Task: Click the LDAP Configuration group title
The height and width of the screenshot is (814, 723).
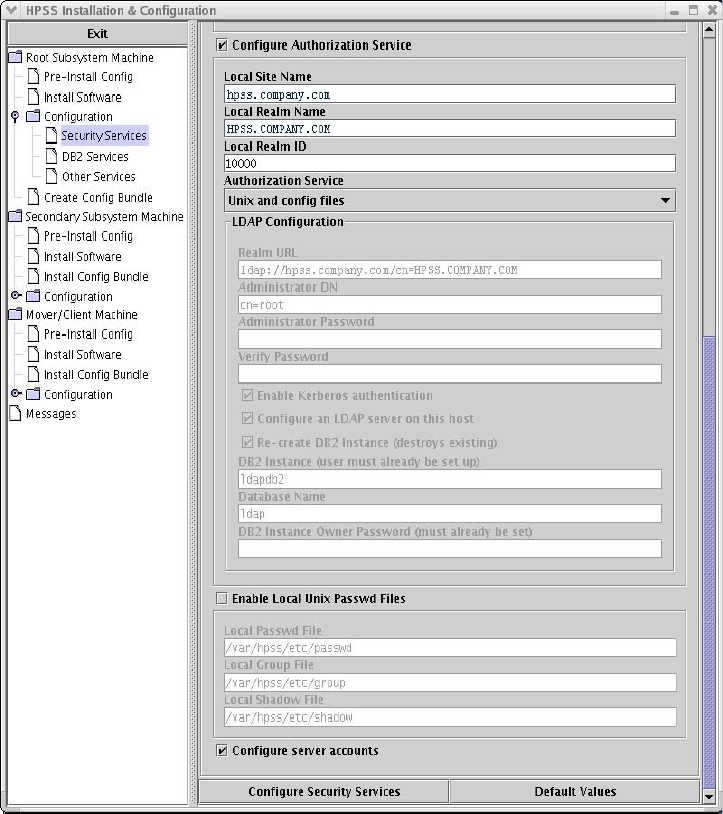Action: coord(288,222)
